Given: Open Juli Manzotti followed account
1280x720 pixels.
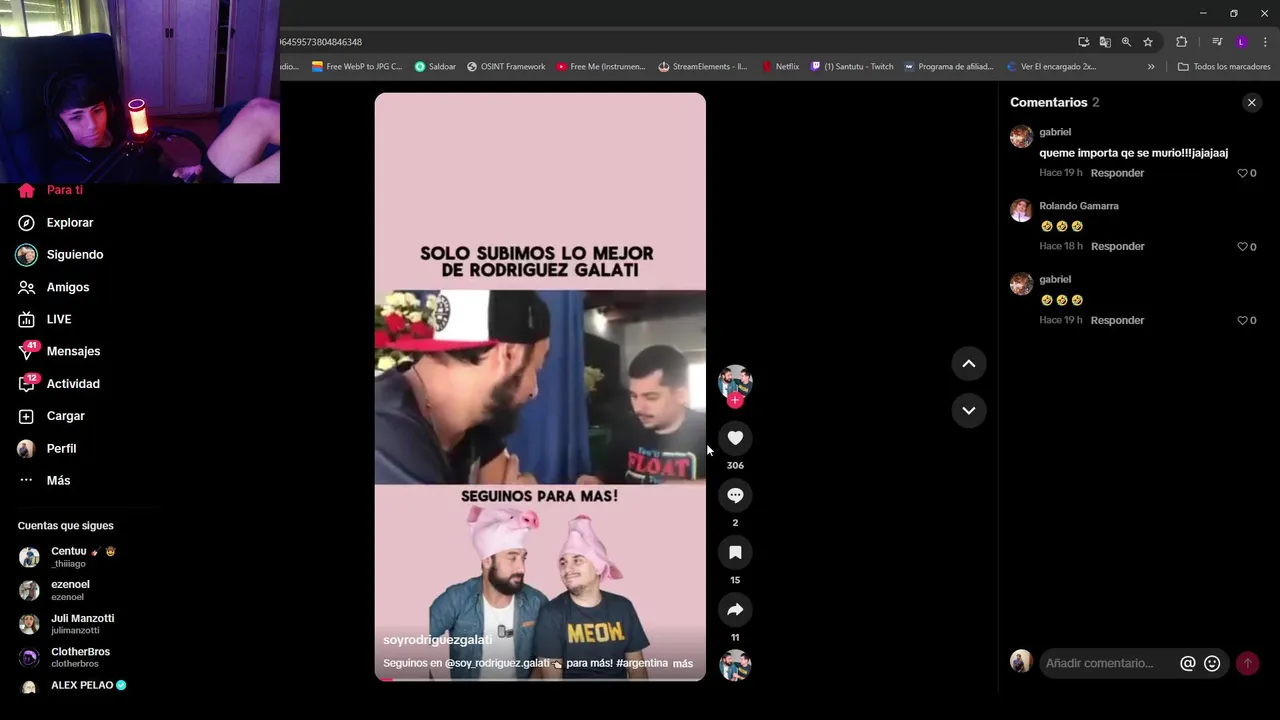Looking at the screenshot, I should 67,624.
